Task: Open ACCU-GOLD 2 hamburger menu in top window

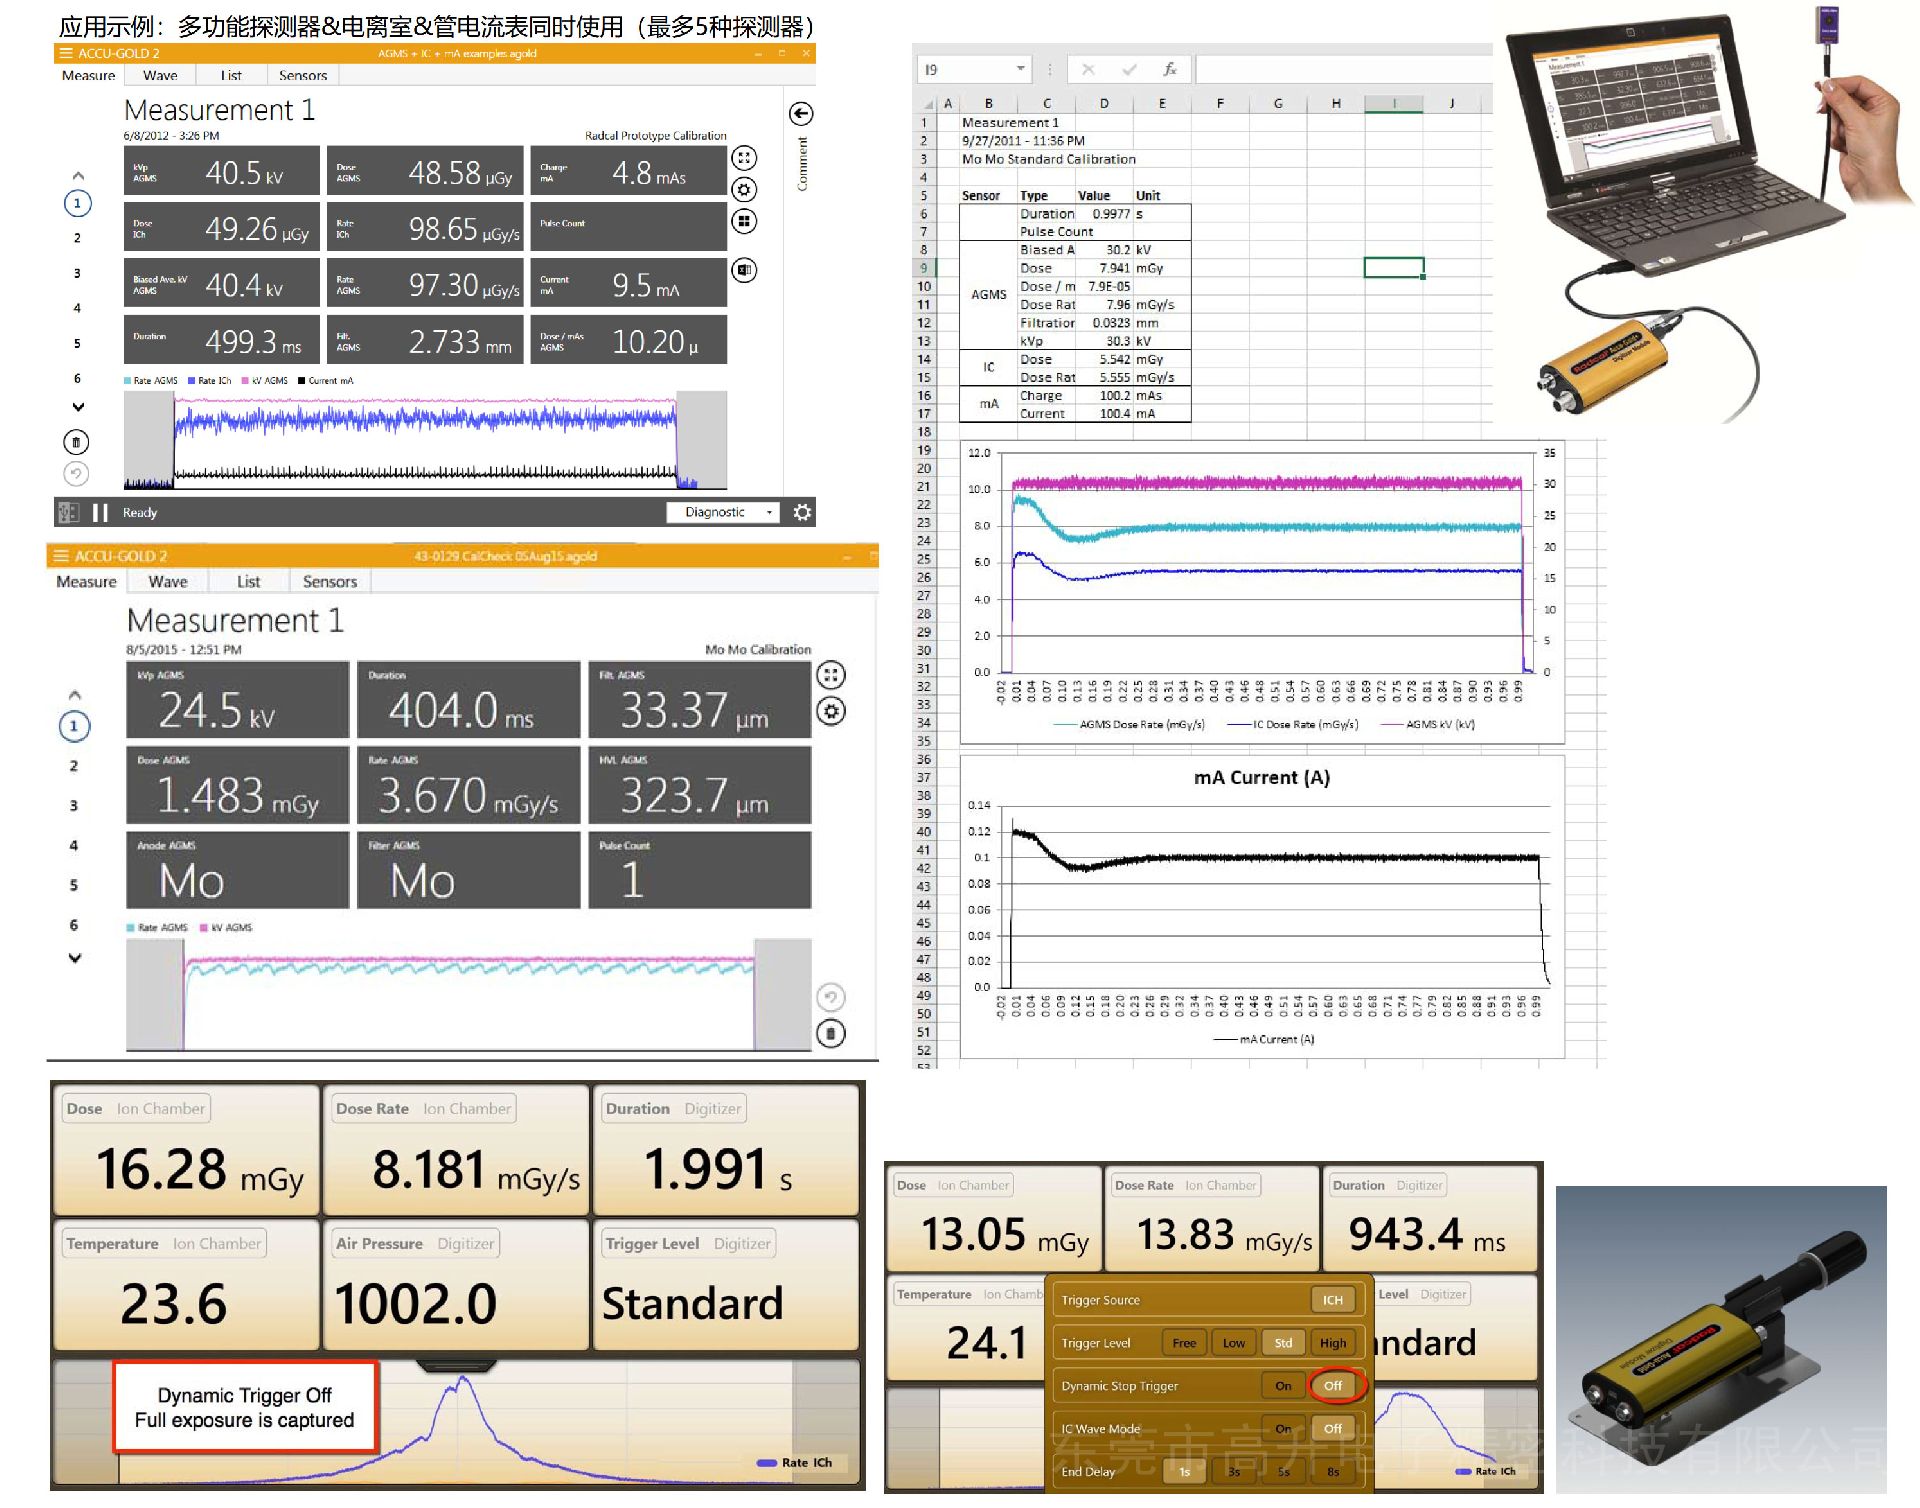Action: (66, 54)
